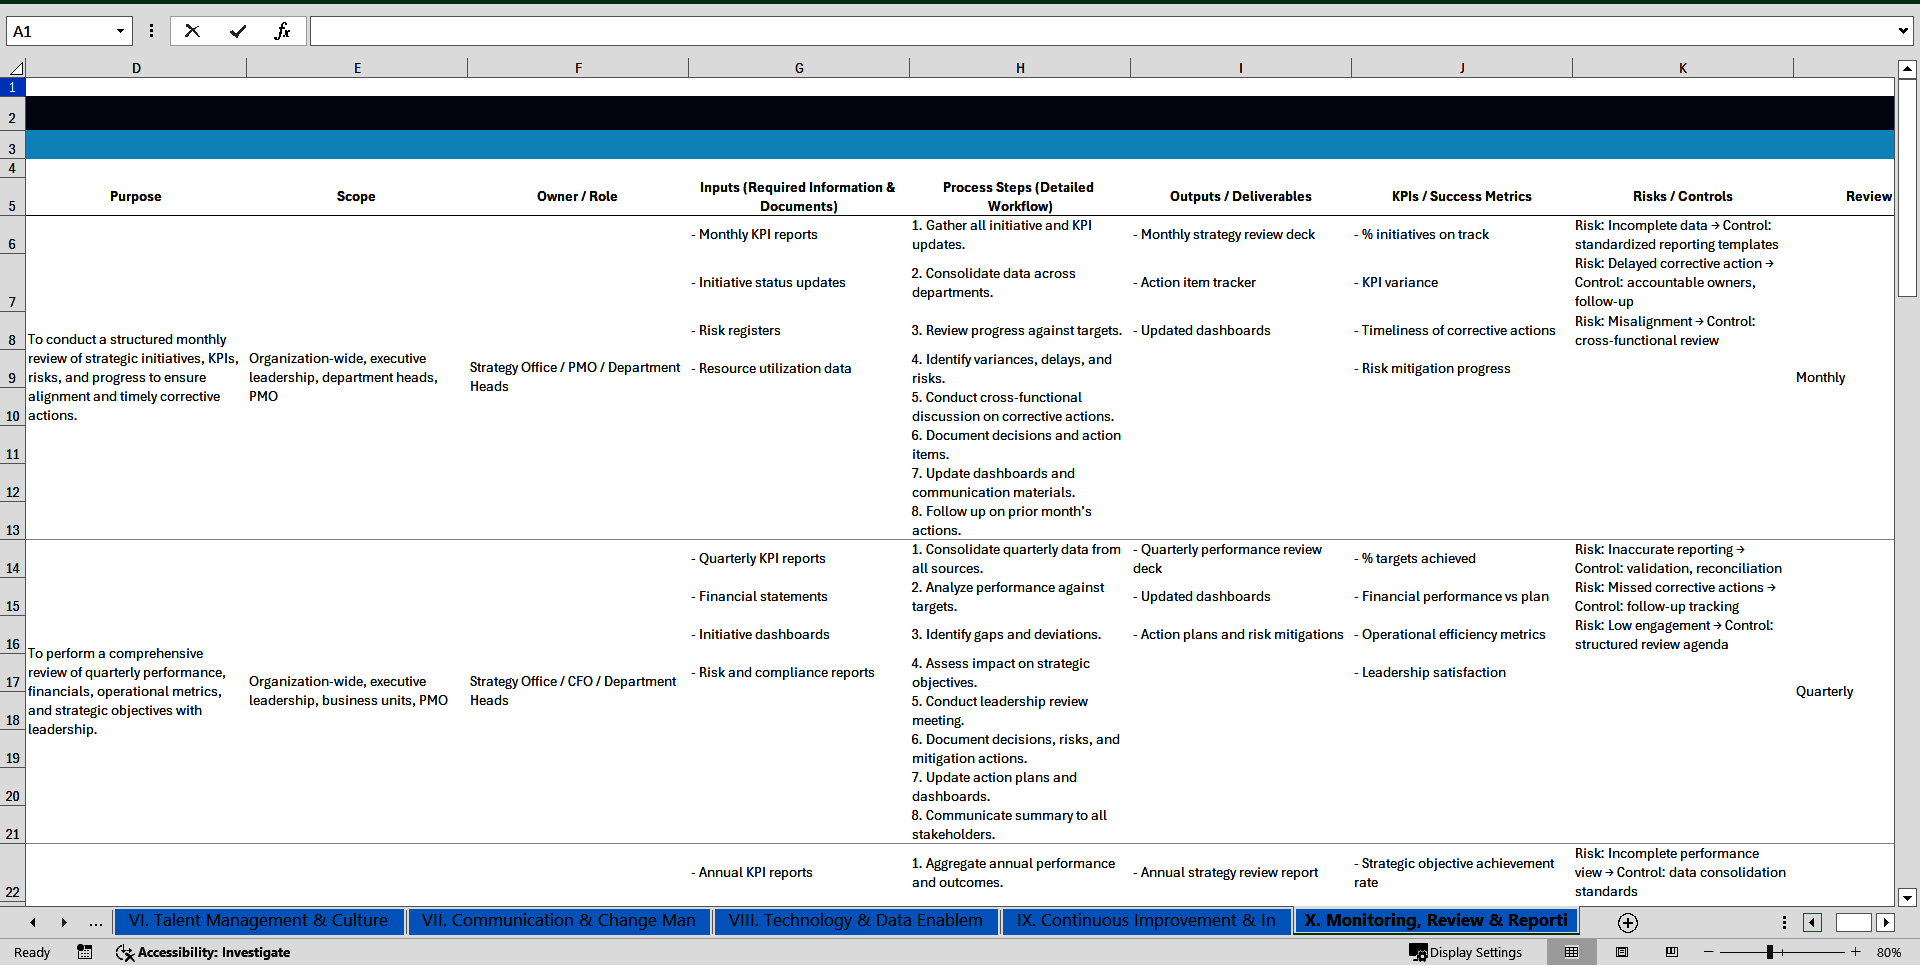Viewport: 1920px width, 966px height.
Task: Click the next sheet navigation arrow
Action: [64, 922]
